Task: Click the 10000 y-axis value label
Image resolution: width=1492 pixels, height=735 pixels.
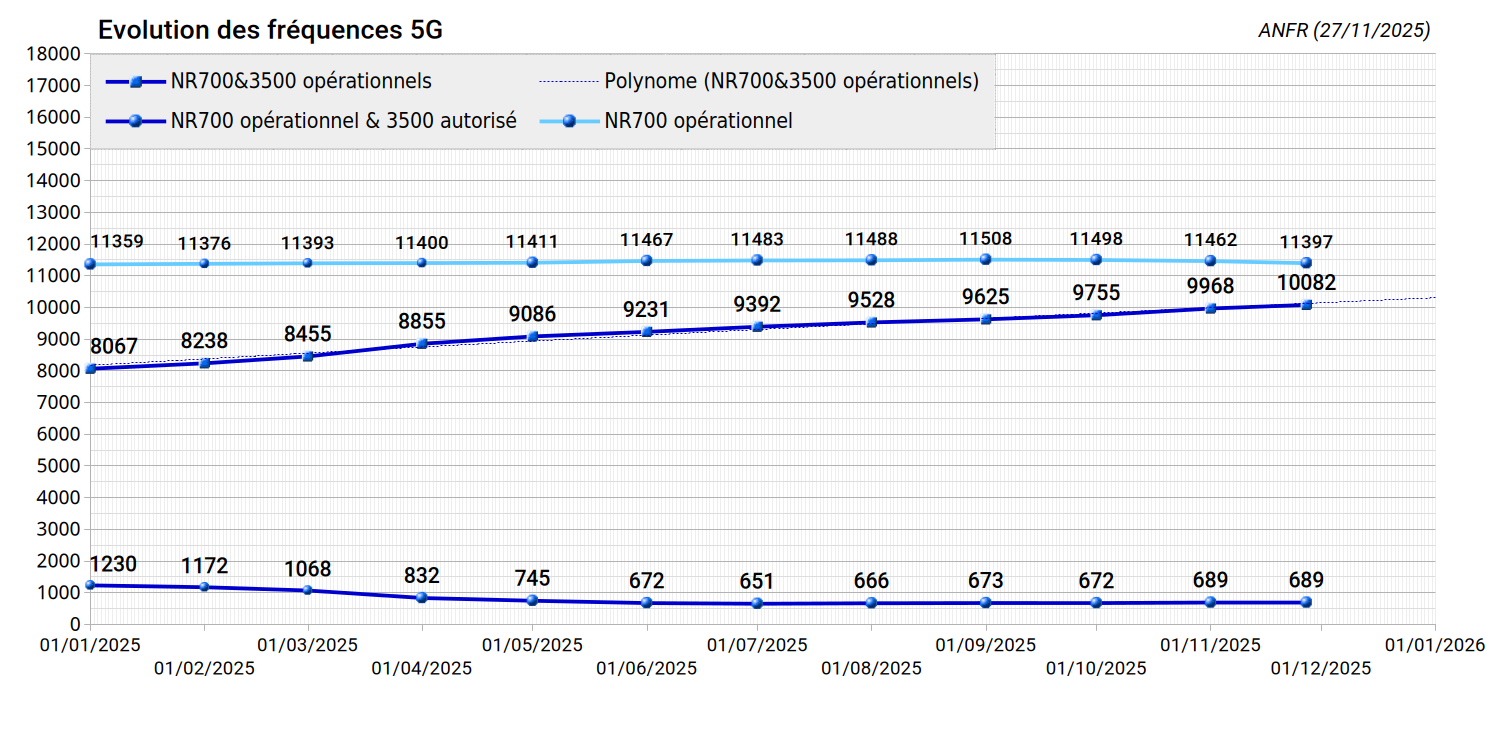Action: click(56, 308)
